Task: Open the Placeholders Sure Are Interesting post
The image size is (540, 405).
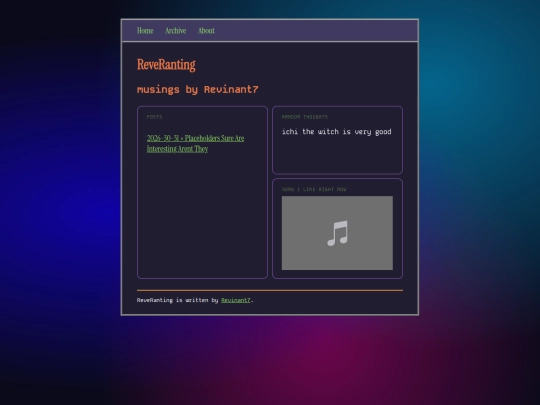Action: 195,143
